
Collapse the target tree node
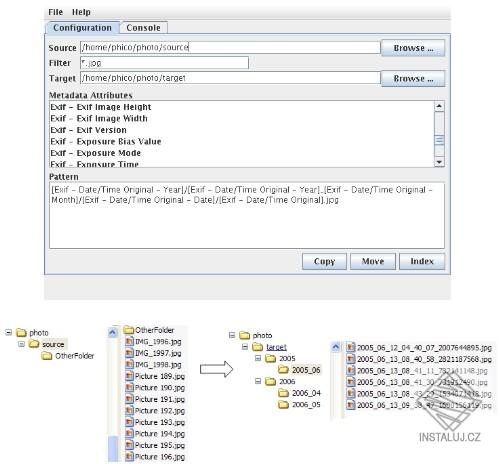245,347
